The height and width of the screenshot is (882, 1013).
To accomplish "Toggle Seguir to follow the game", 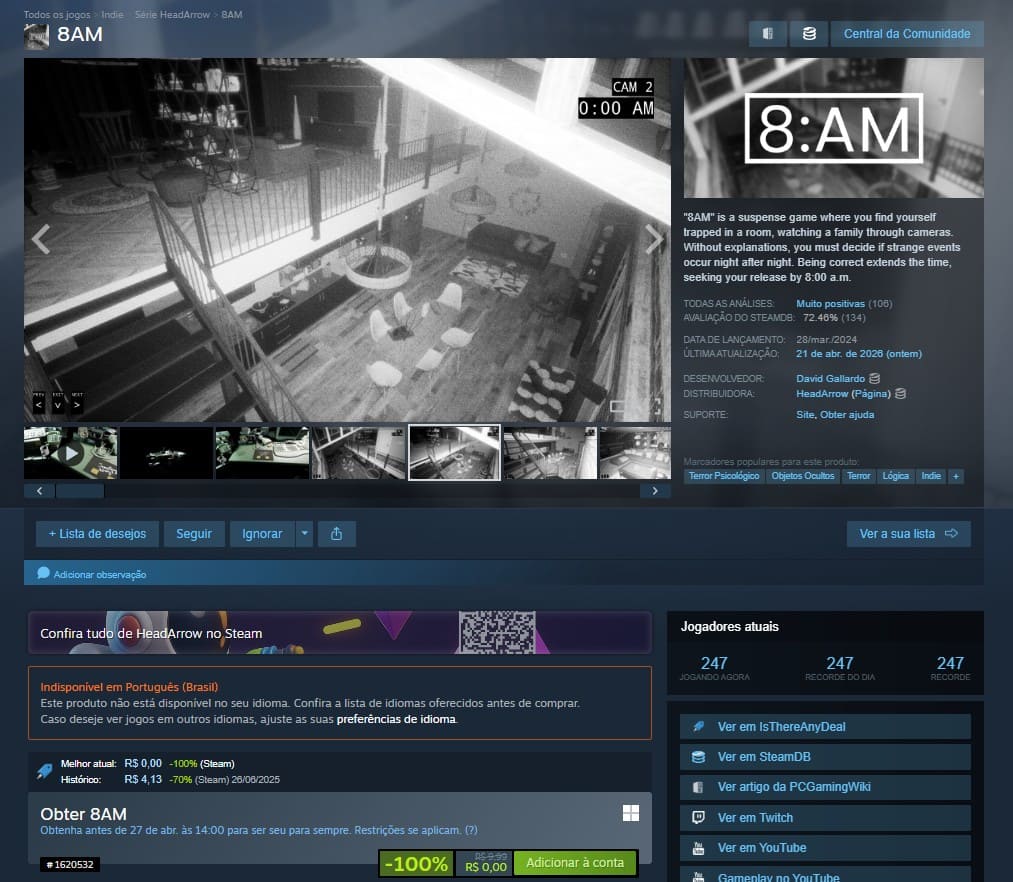I will (x=194, y=534).
